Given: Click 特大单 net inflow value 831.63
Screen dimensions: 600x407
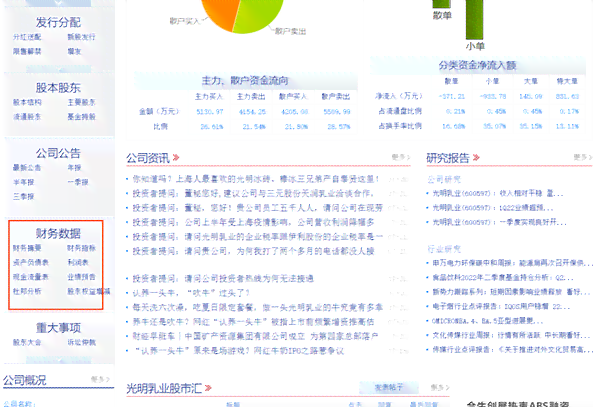Looking at the screenshot, I should click(567, 96).
